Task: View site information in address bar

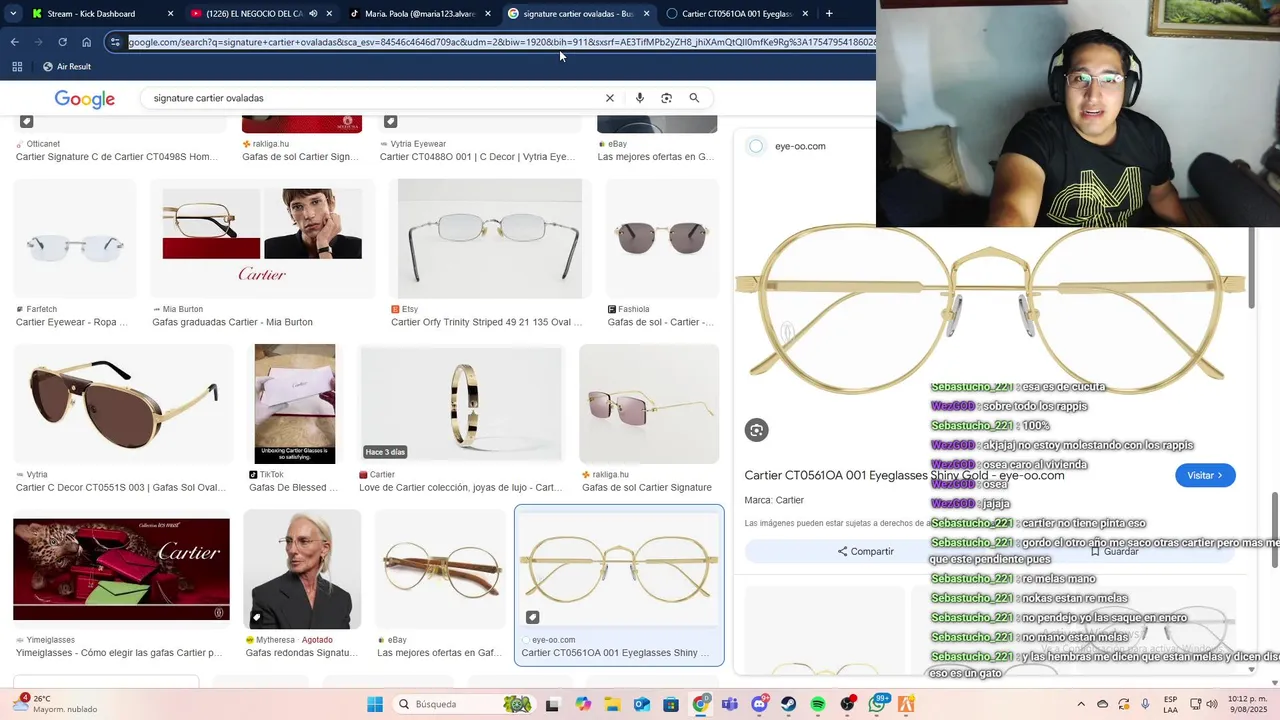Action: pos(115,42)
